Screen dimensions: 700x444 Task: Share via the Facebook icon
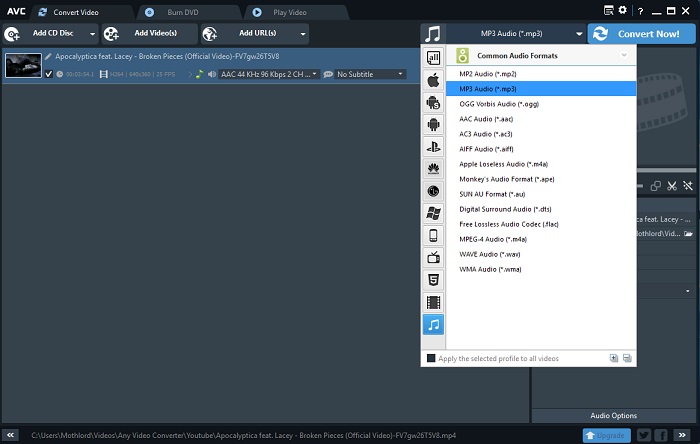pos(661,435)
